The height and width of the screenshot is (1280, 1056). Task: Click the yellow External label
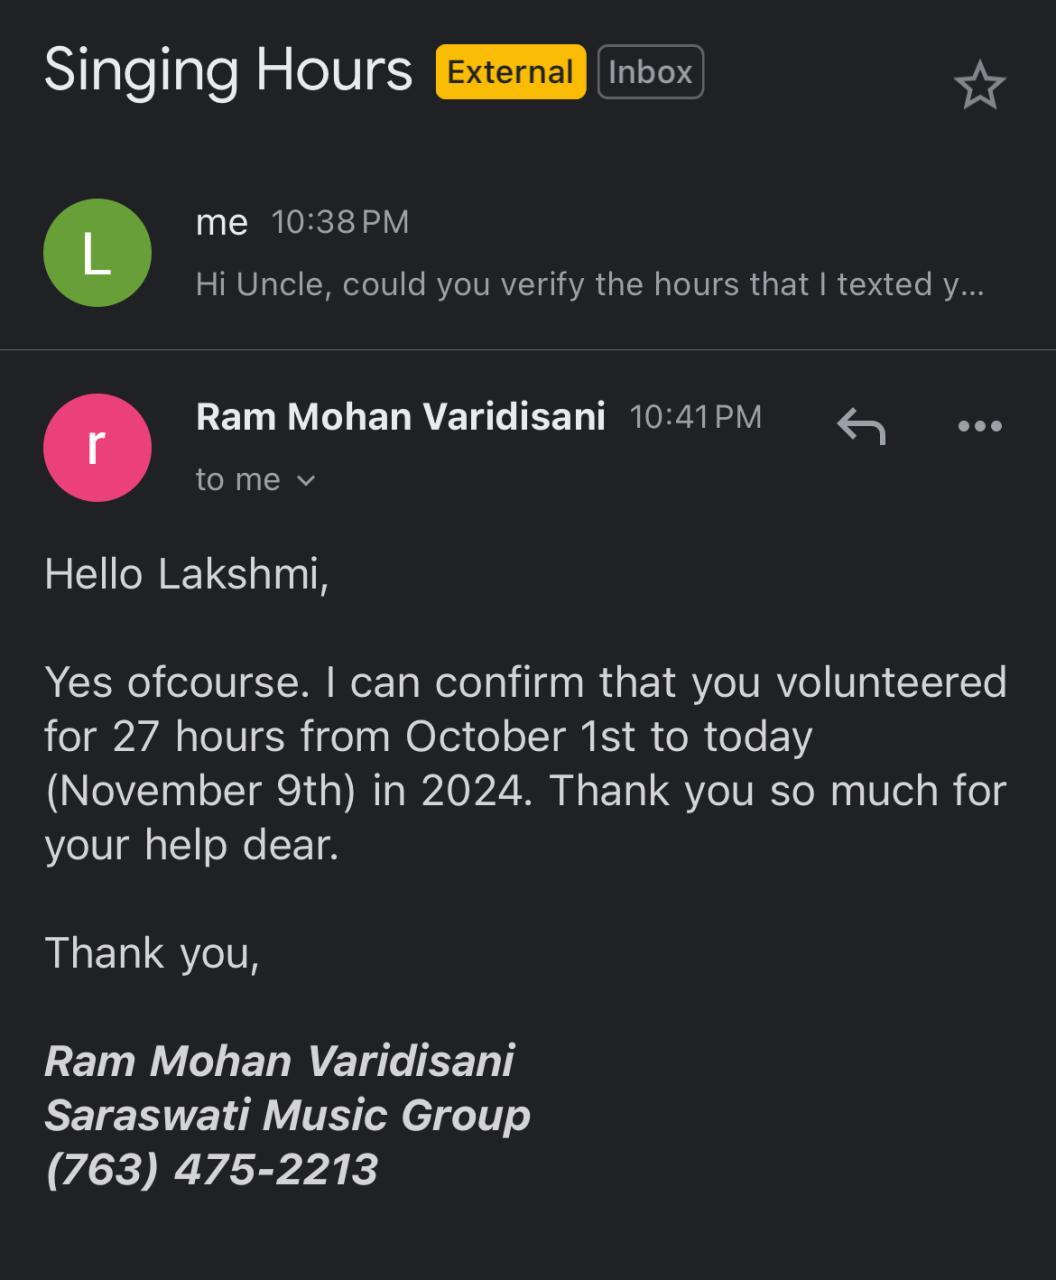point(510,72)
